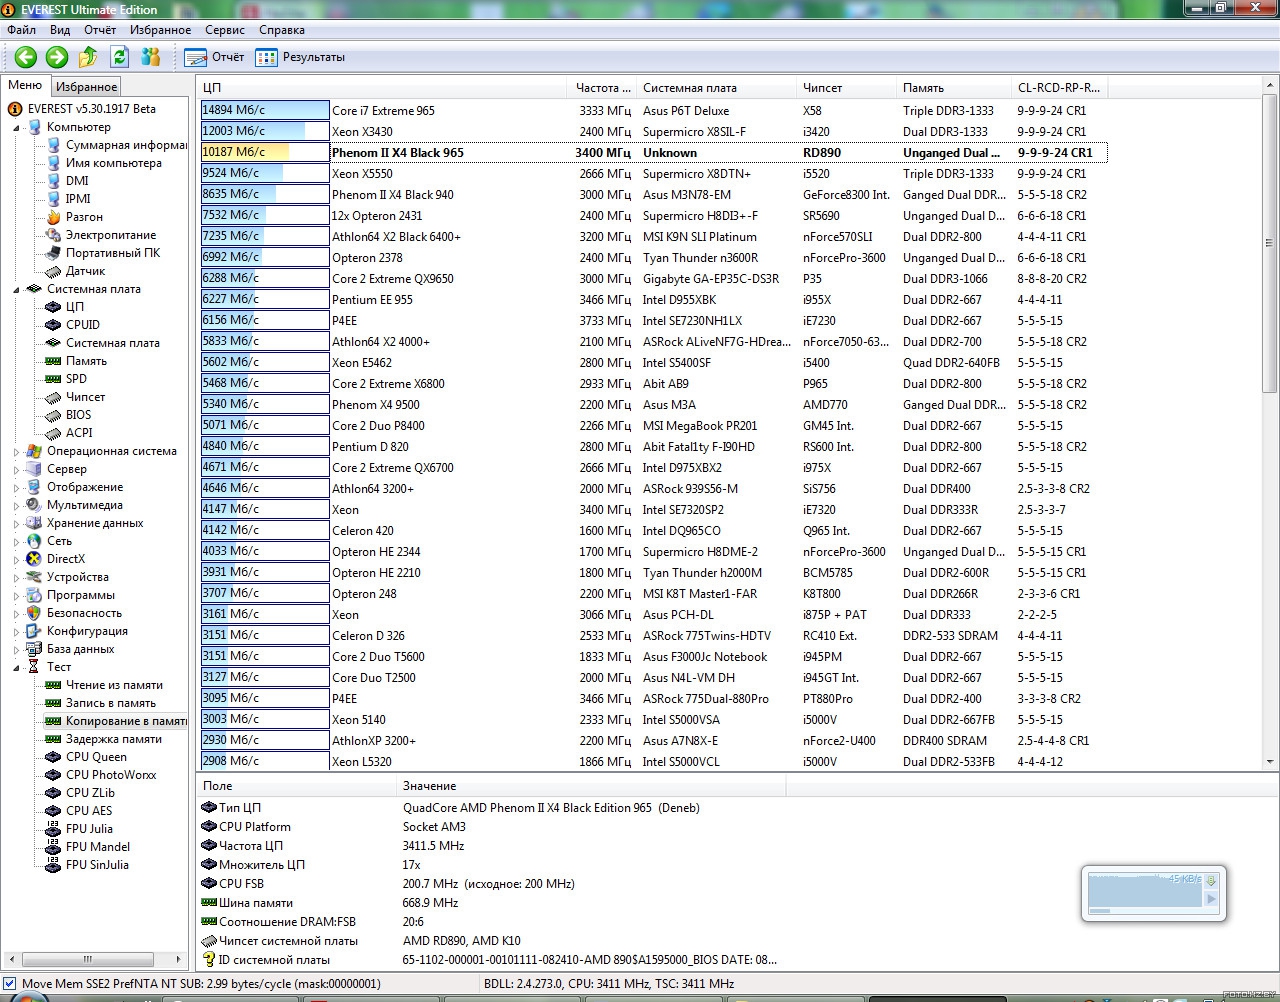Sort by the Память column header

coord(954,88)
